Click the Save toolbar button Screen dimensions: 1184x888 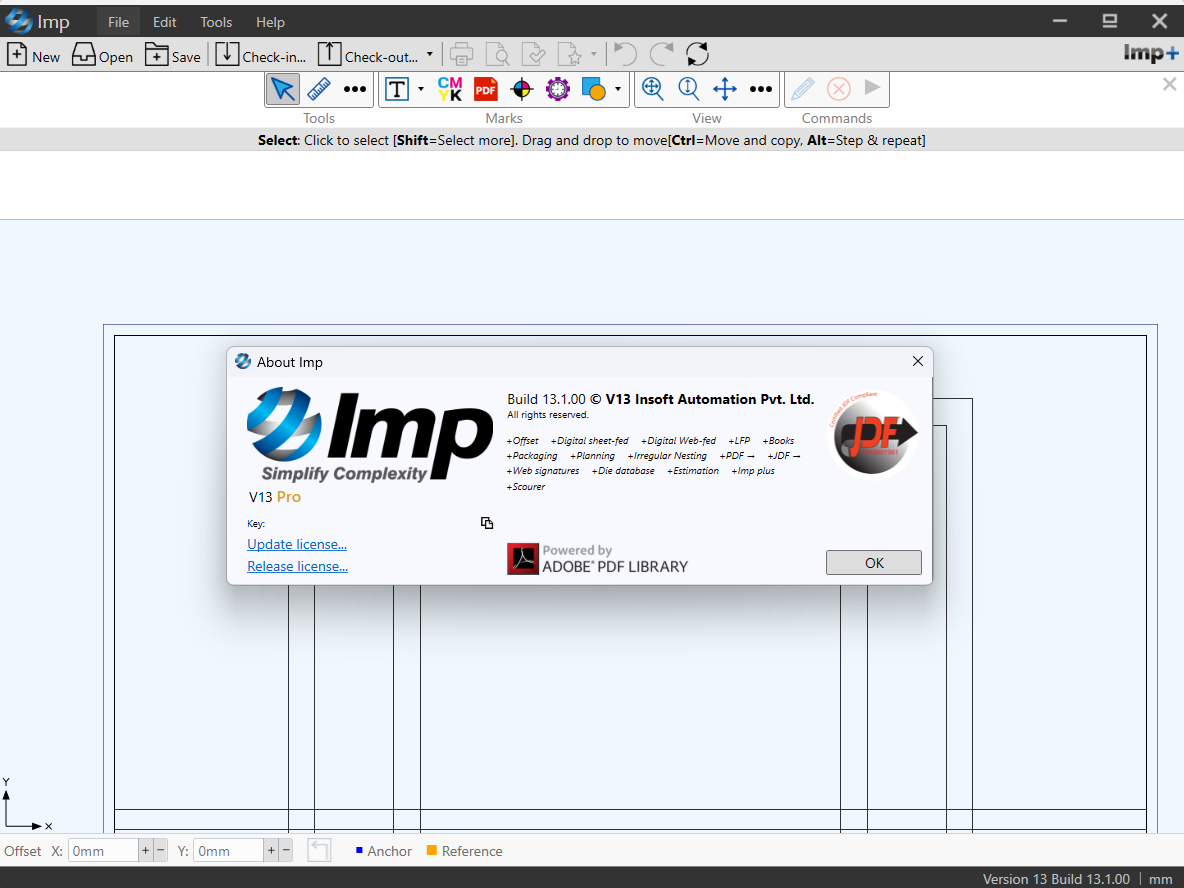click(x=172, y=55)
